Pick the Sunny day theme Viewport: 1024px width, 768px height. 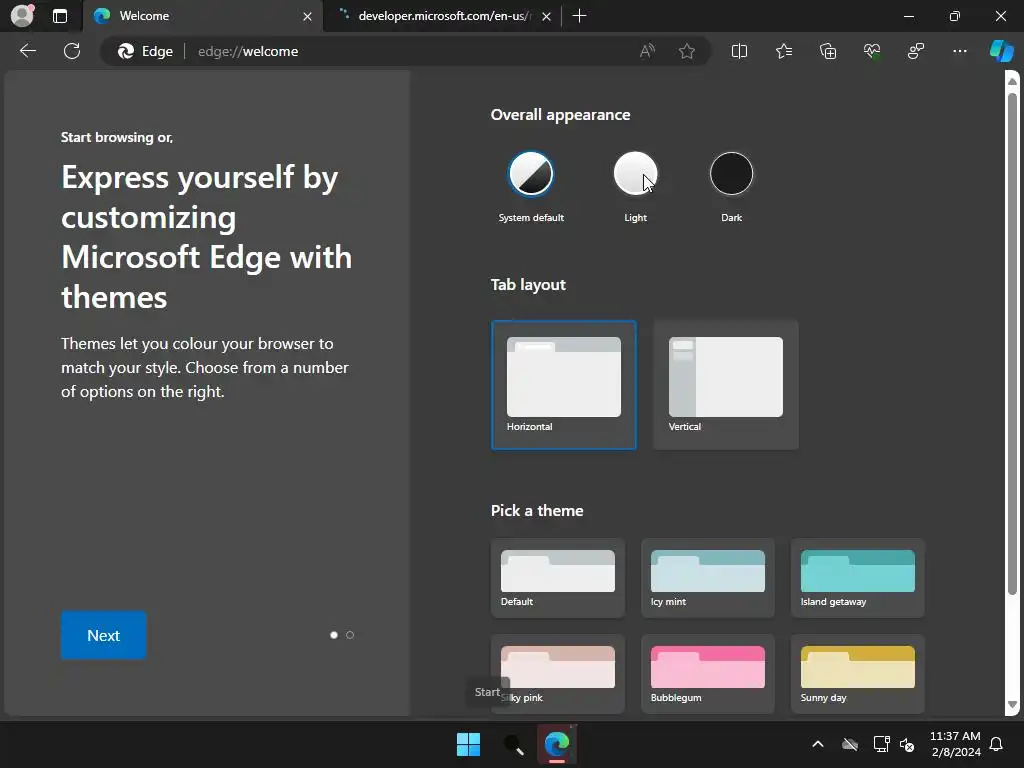coord(857,674)
